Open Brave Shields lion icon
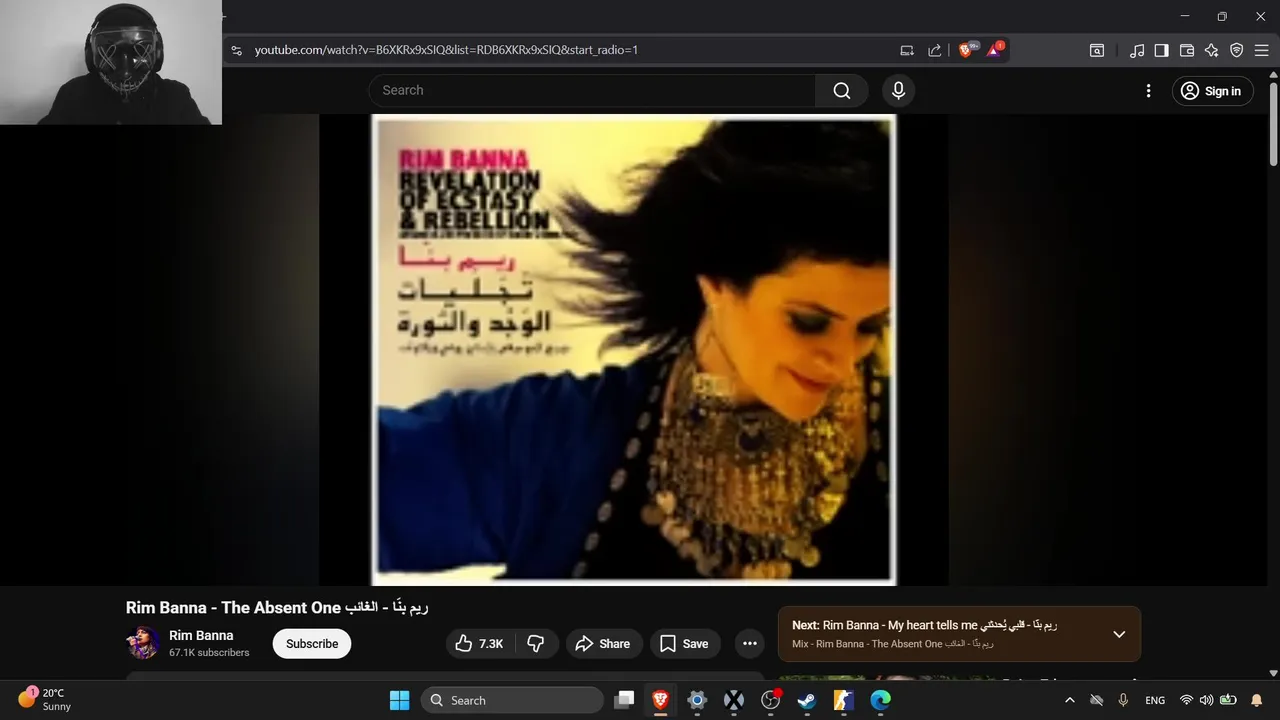 tap(967, 50)
